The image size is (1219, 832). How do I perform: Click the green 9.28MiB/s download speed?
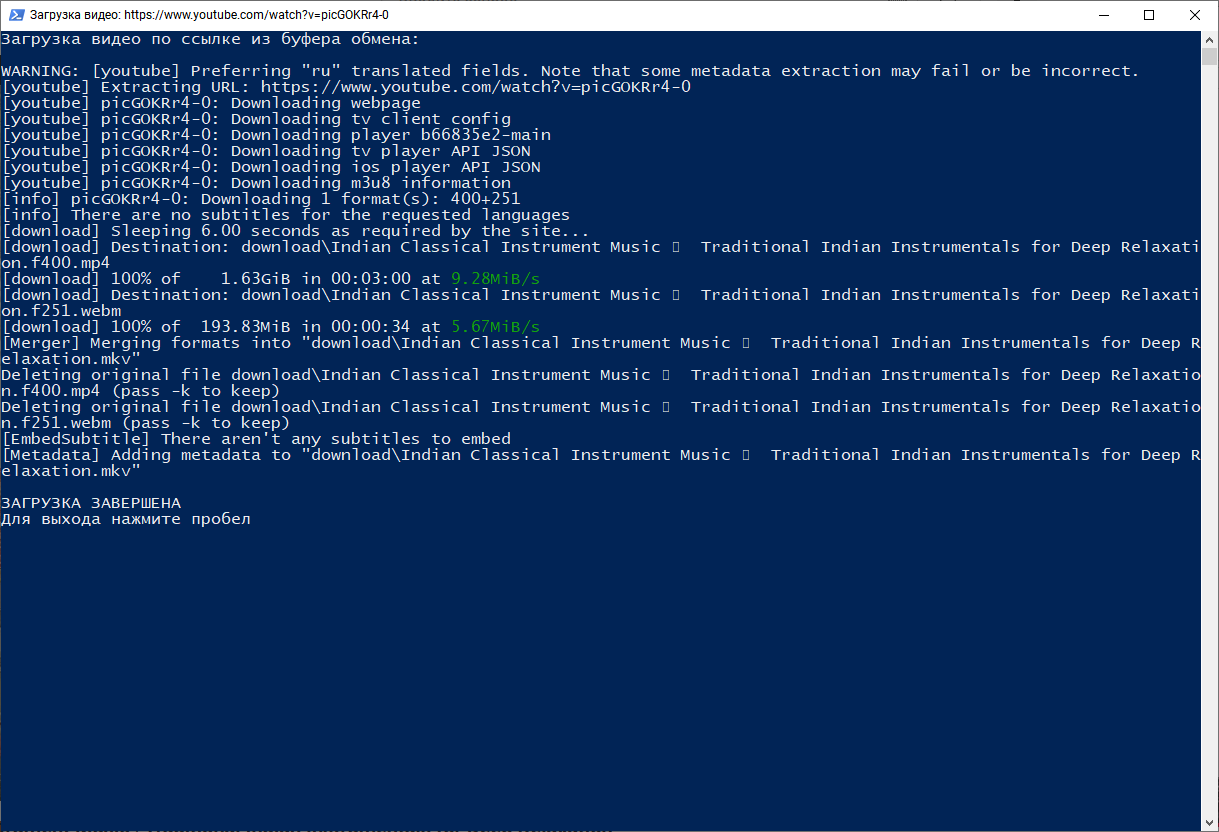[495, 279]
